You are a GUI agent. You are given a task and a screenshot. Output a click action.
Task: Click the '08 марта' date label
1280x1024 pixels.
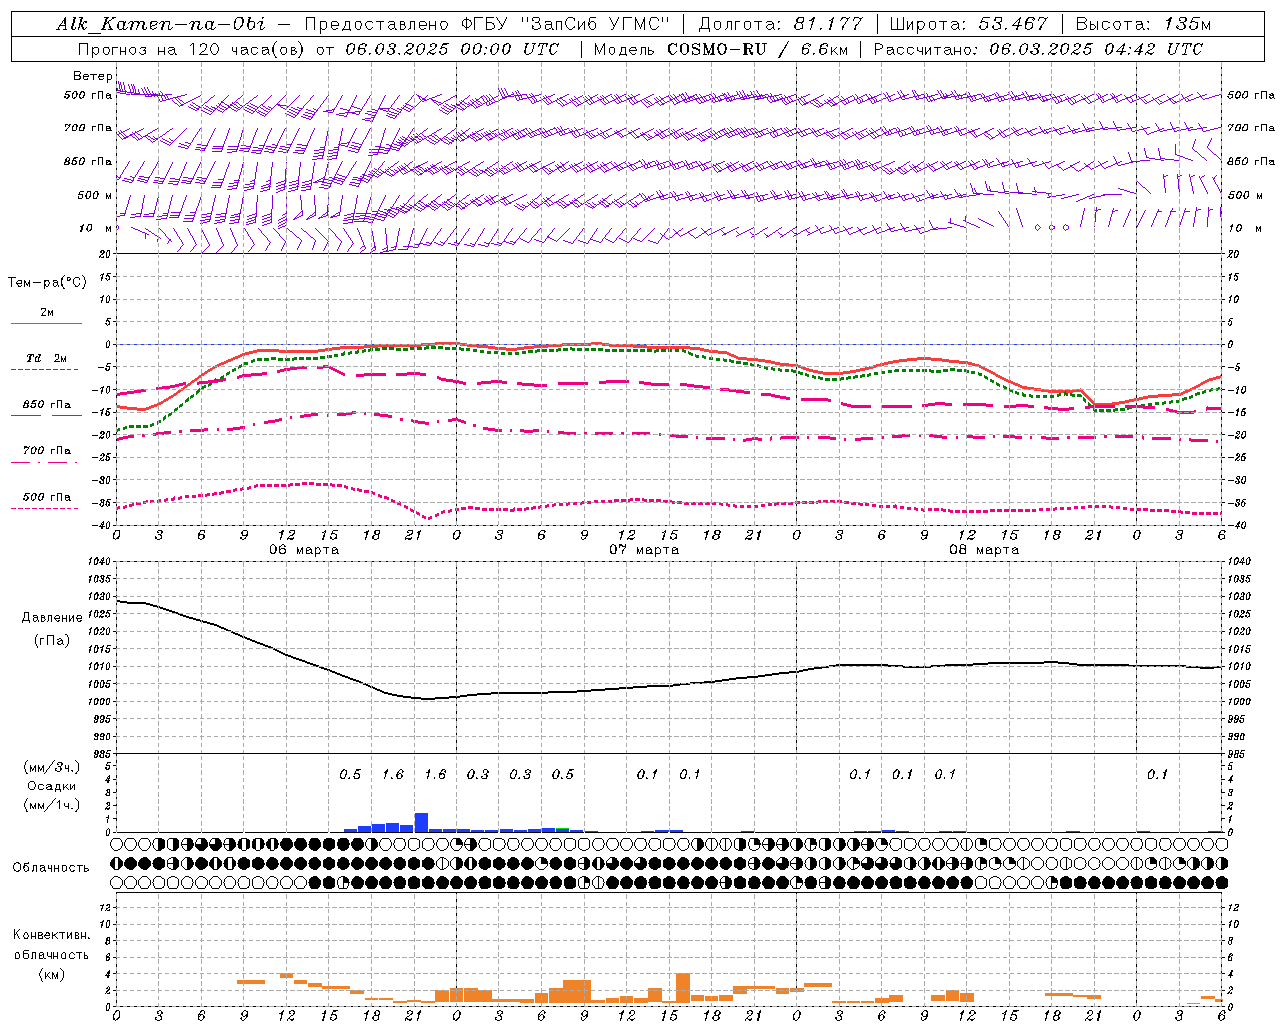(x=984, y=549)
